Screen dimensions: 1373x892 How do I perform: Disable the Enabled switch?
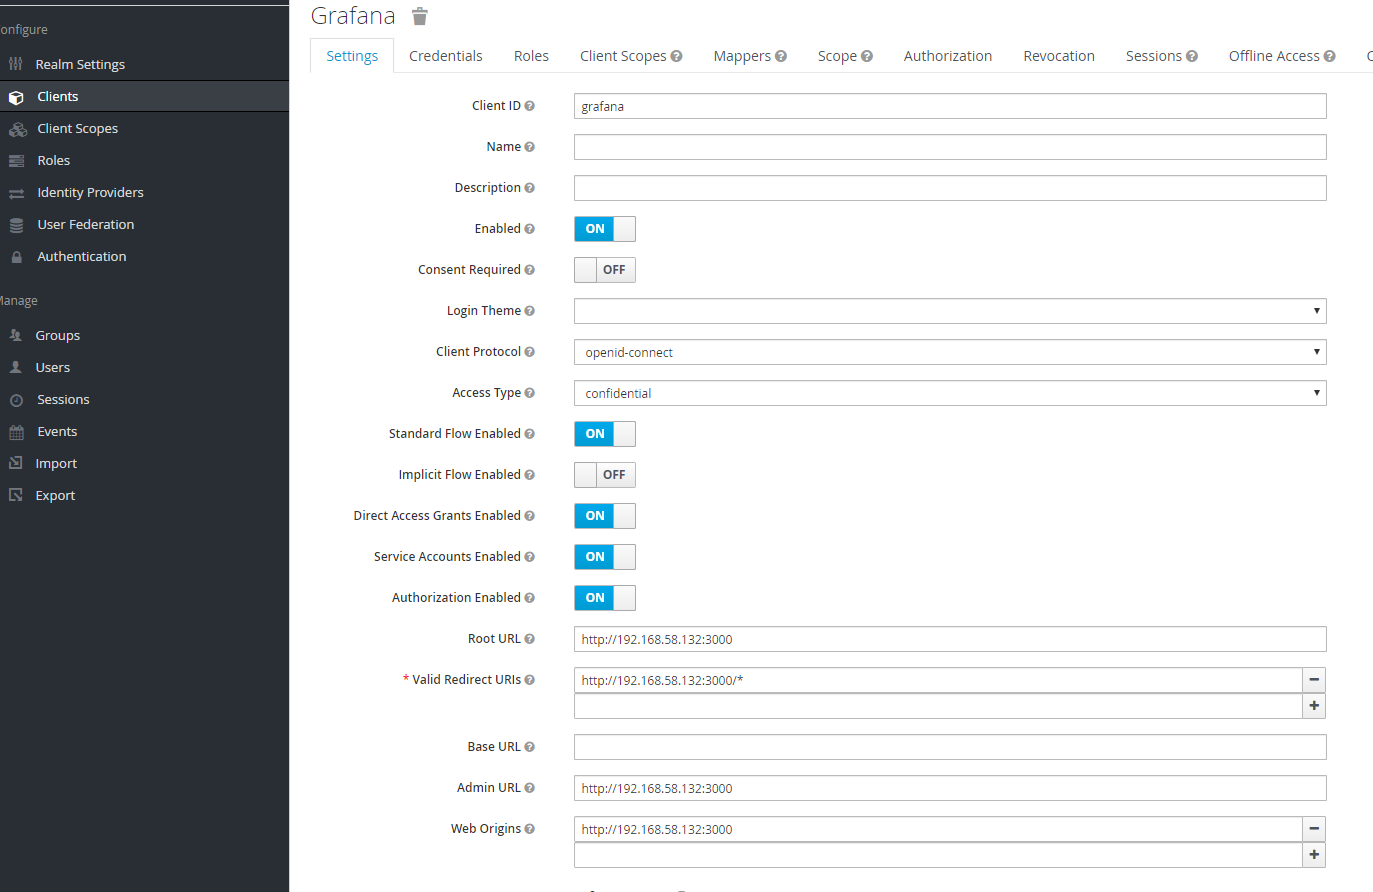(604, 229)
